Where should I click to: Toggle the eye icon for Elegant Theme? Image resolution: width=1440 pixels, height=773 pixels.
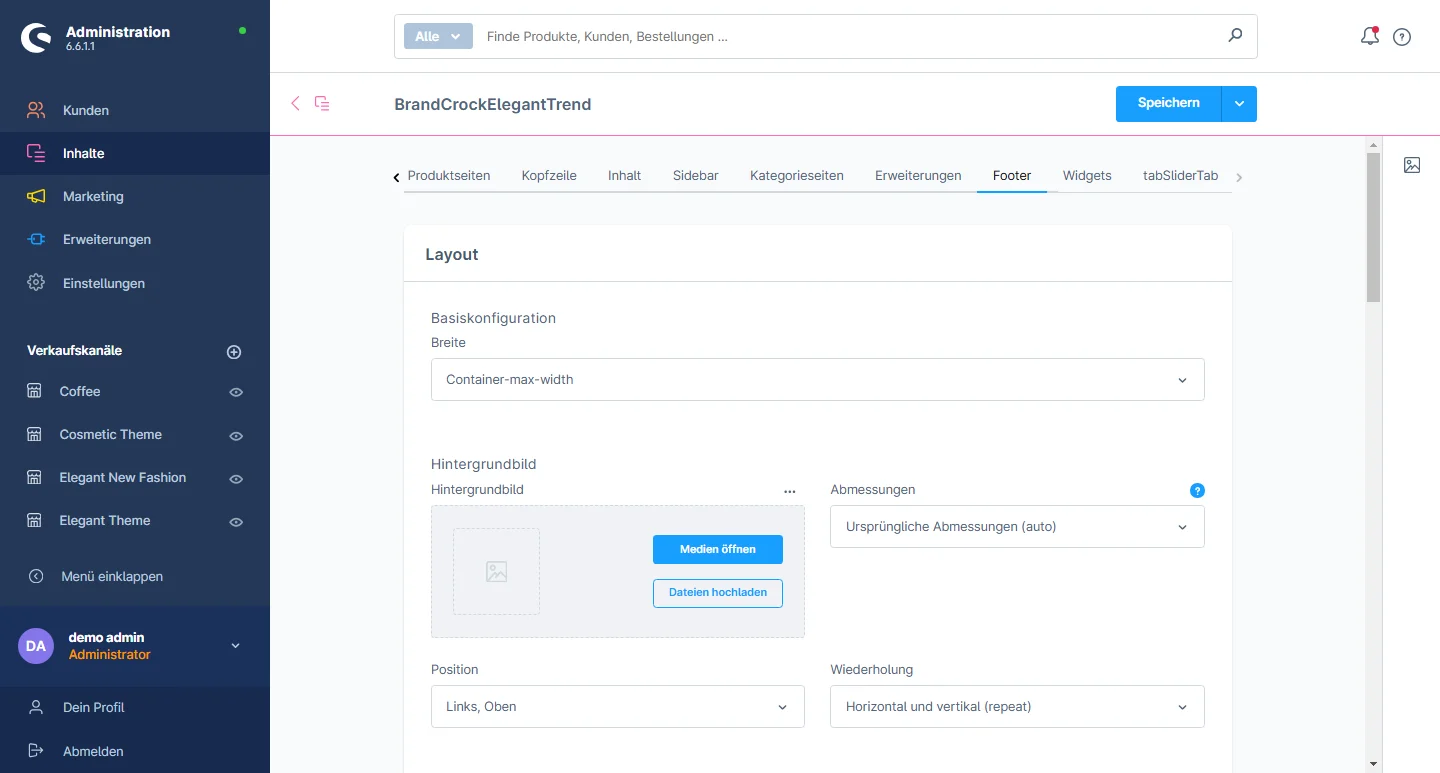tap(236, 522)
